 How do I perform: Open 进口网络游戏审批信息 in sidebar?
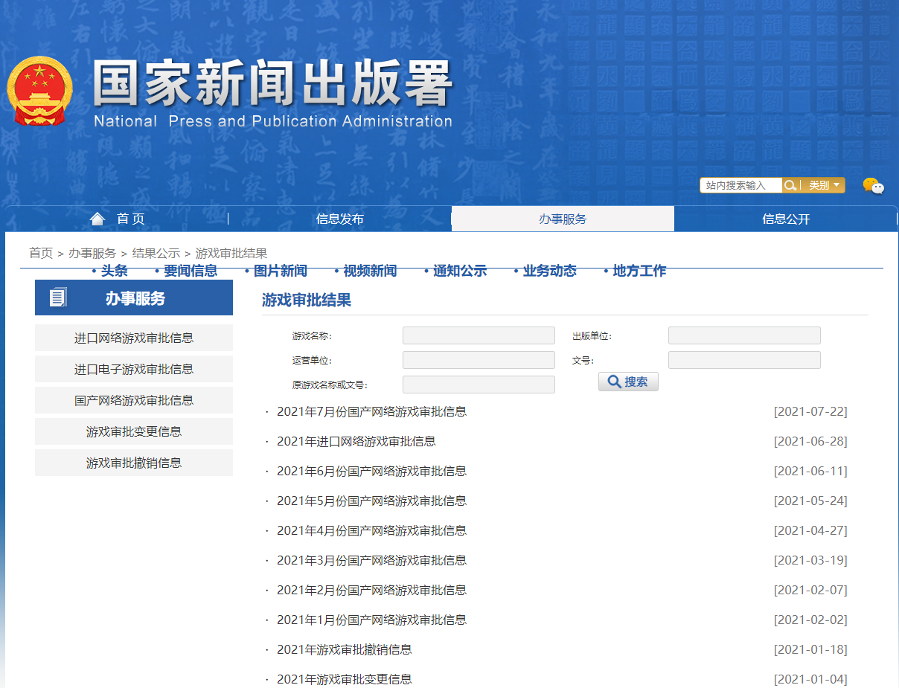click(x=134, y=338)
